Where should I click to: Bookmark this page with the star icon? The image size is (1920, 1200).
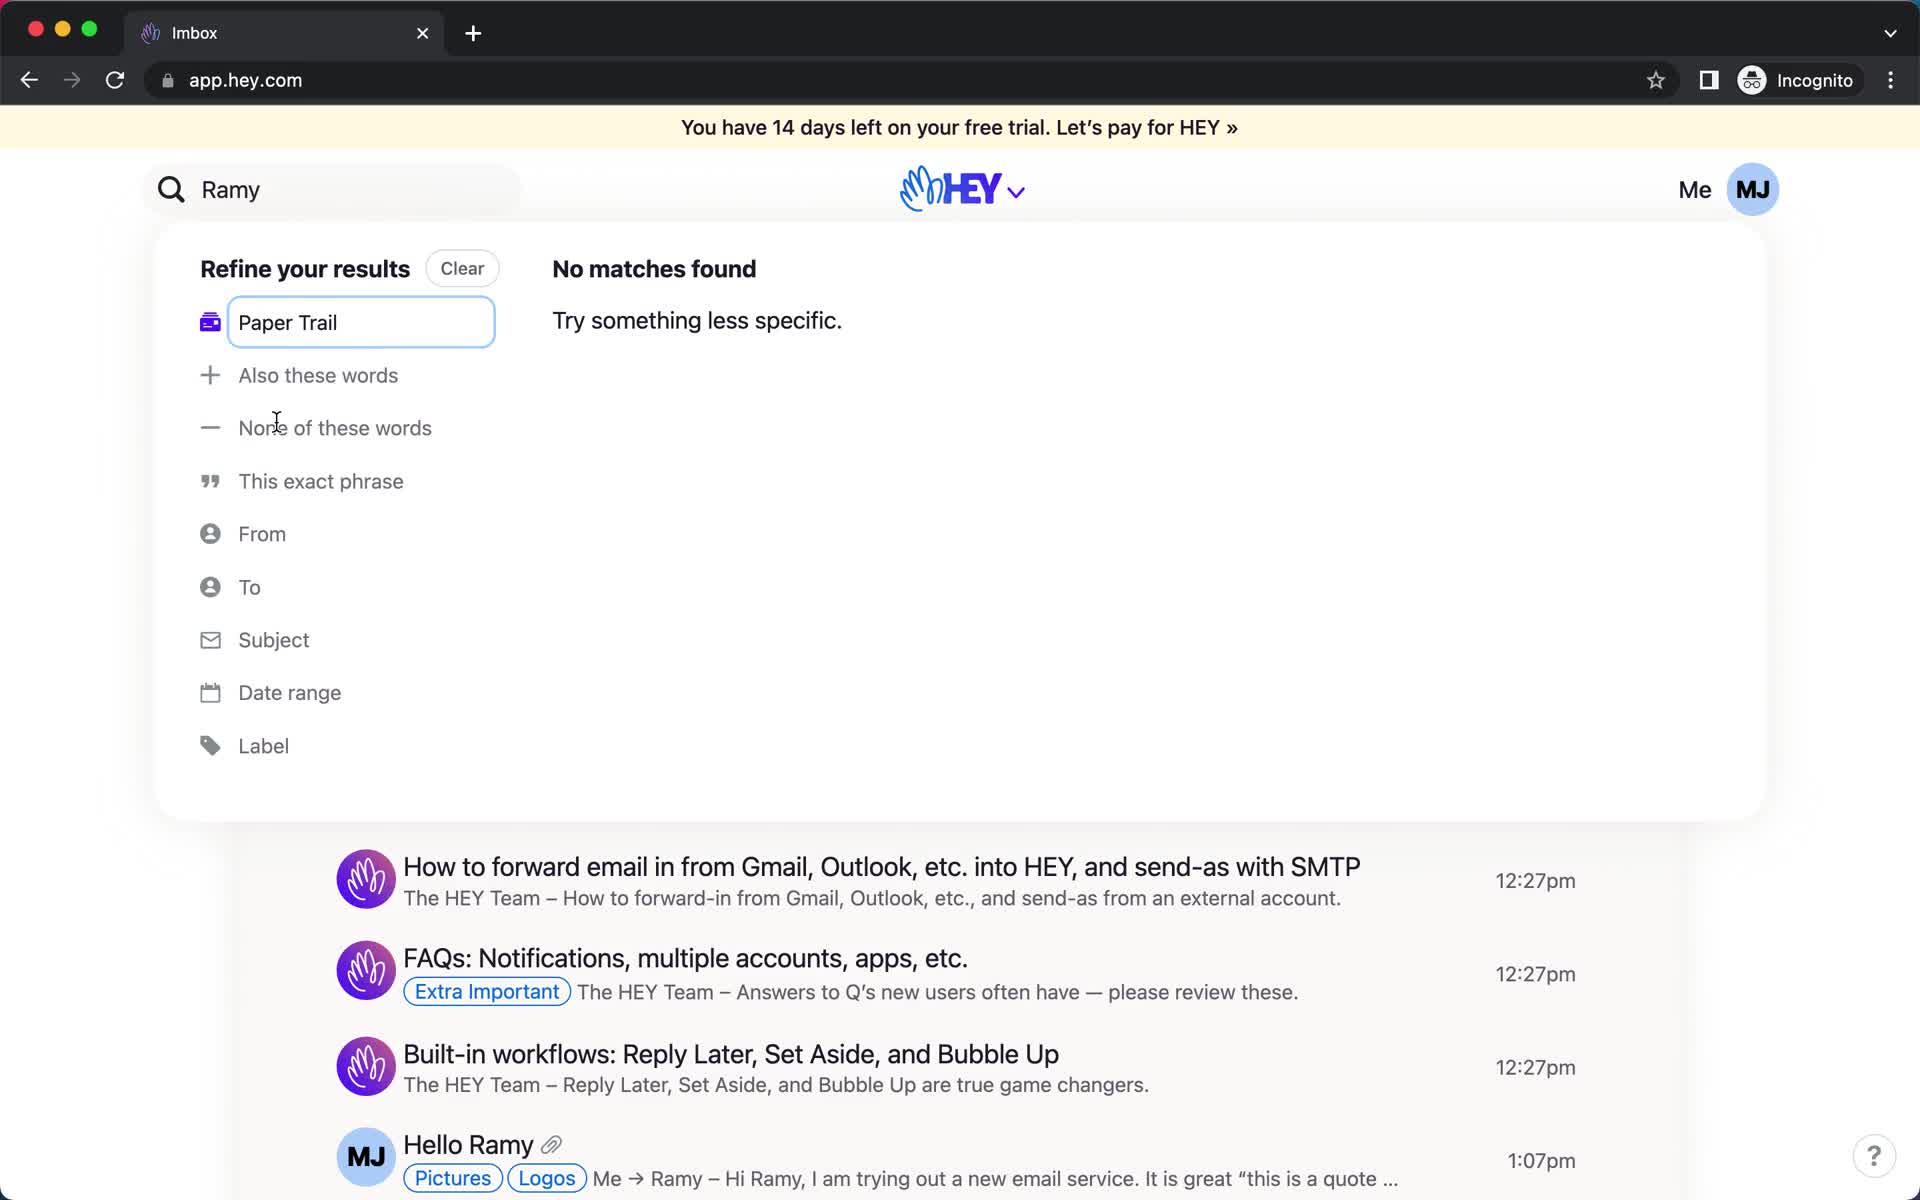point(1656,80)
